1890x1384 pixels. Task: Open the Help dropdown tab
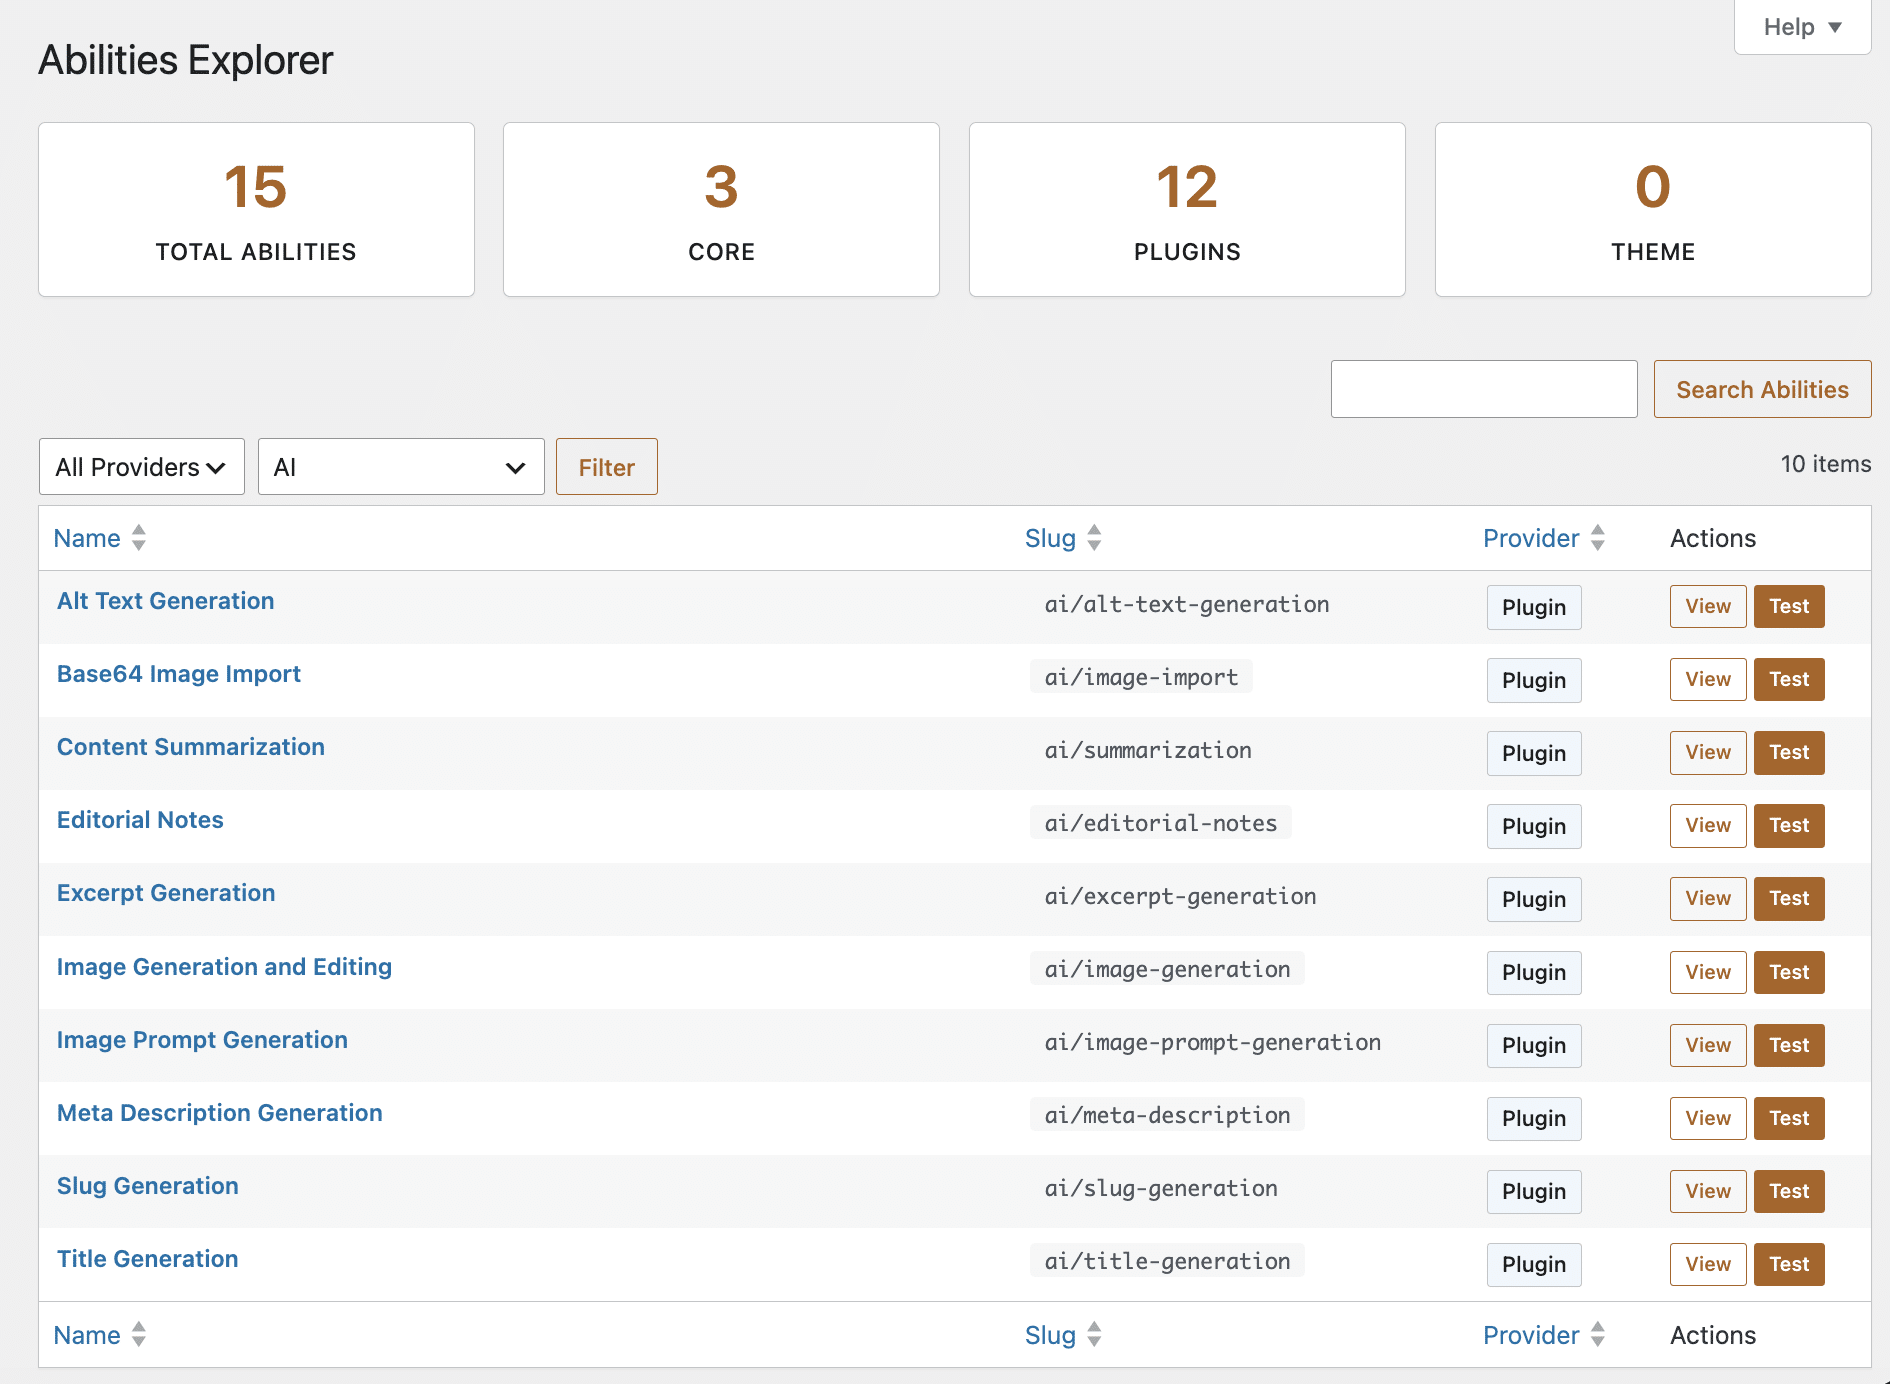[1802, 27]
